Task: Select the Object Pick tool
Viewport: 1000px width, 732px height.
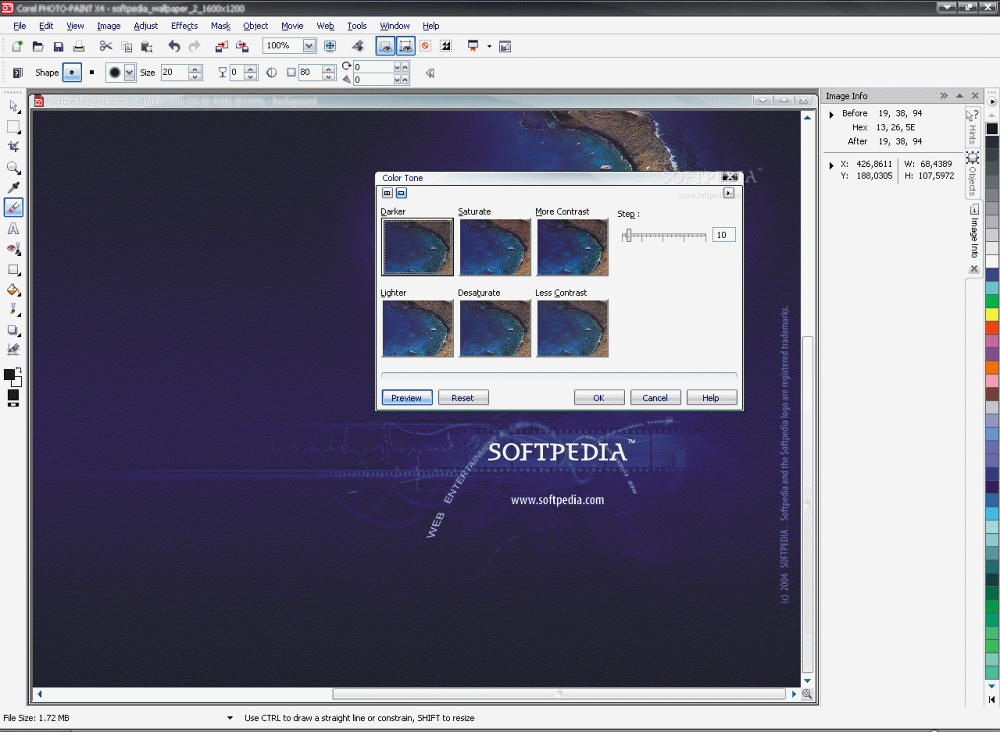Action: click(x=13, y=106)
